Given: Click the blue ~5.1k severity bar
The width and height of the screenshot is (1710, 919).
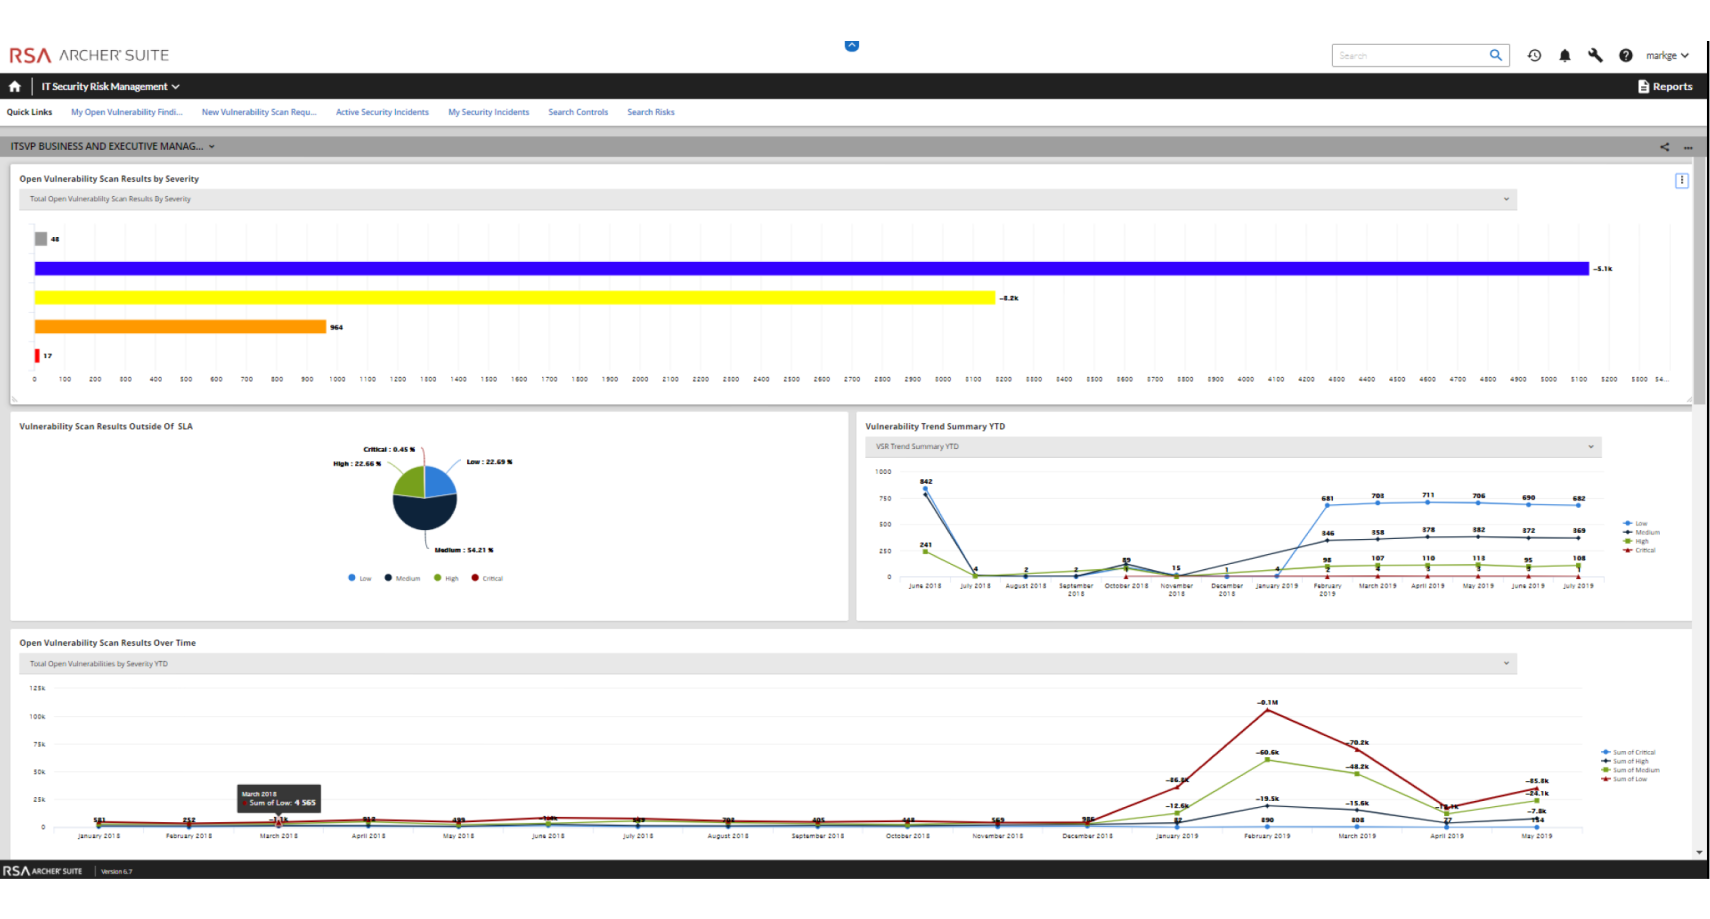Looking at the screenshot, I should tap(811, 268).
